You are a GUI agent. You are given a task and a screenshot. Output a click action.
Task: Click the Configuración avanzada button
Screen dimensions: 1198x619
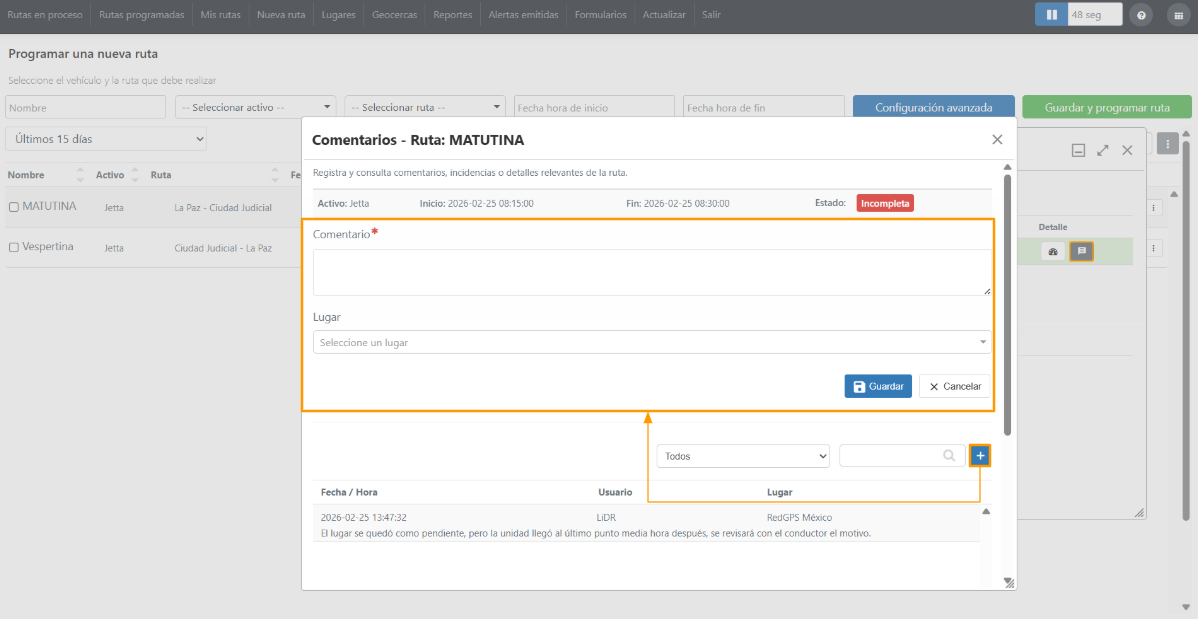click(x=934, y=107)
